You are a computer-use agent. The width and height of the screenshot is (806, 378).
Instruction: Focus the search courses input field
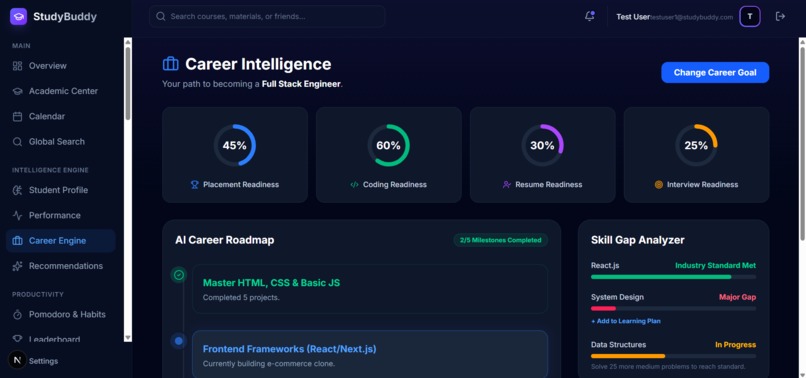tap(267, 16)
